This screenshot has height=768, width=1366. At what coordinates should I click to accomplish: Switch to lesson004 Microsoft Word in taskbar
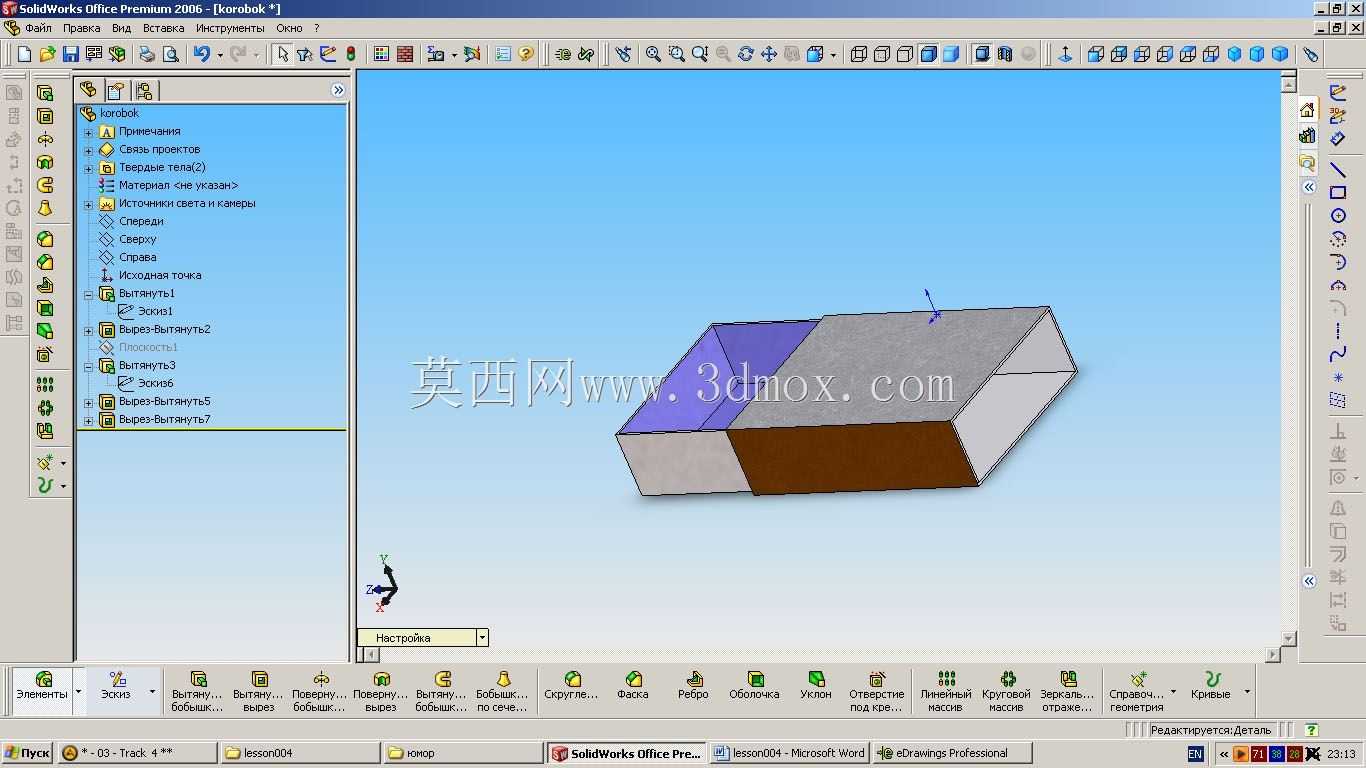point(789,753)
